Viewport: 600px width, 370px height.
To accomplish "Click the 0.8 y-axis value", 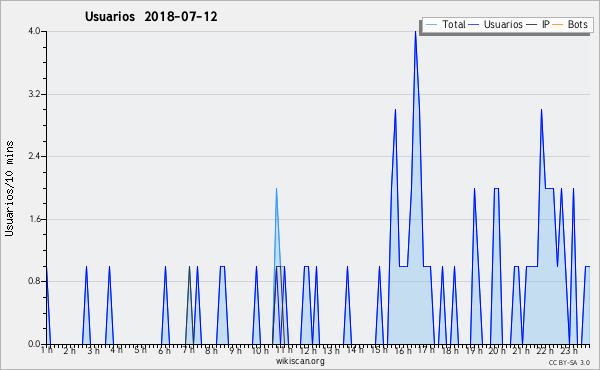I will (34, 282).
